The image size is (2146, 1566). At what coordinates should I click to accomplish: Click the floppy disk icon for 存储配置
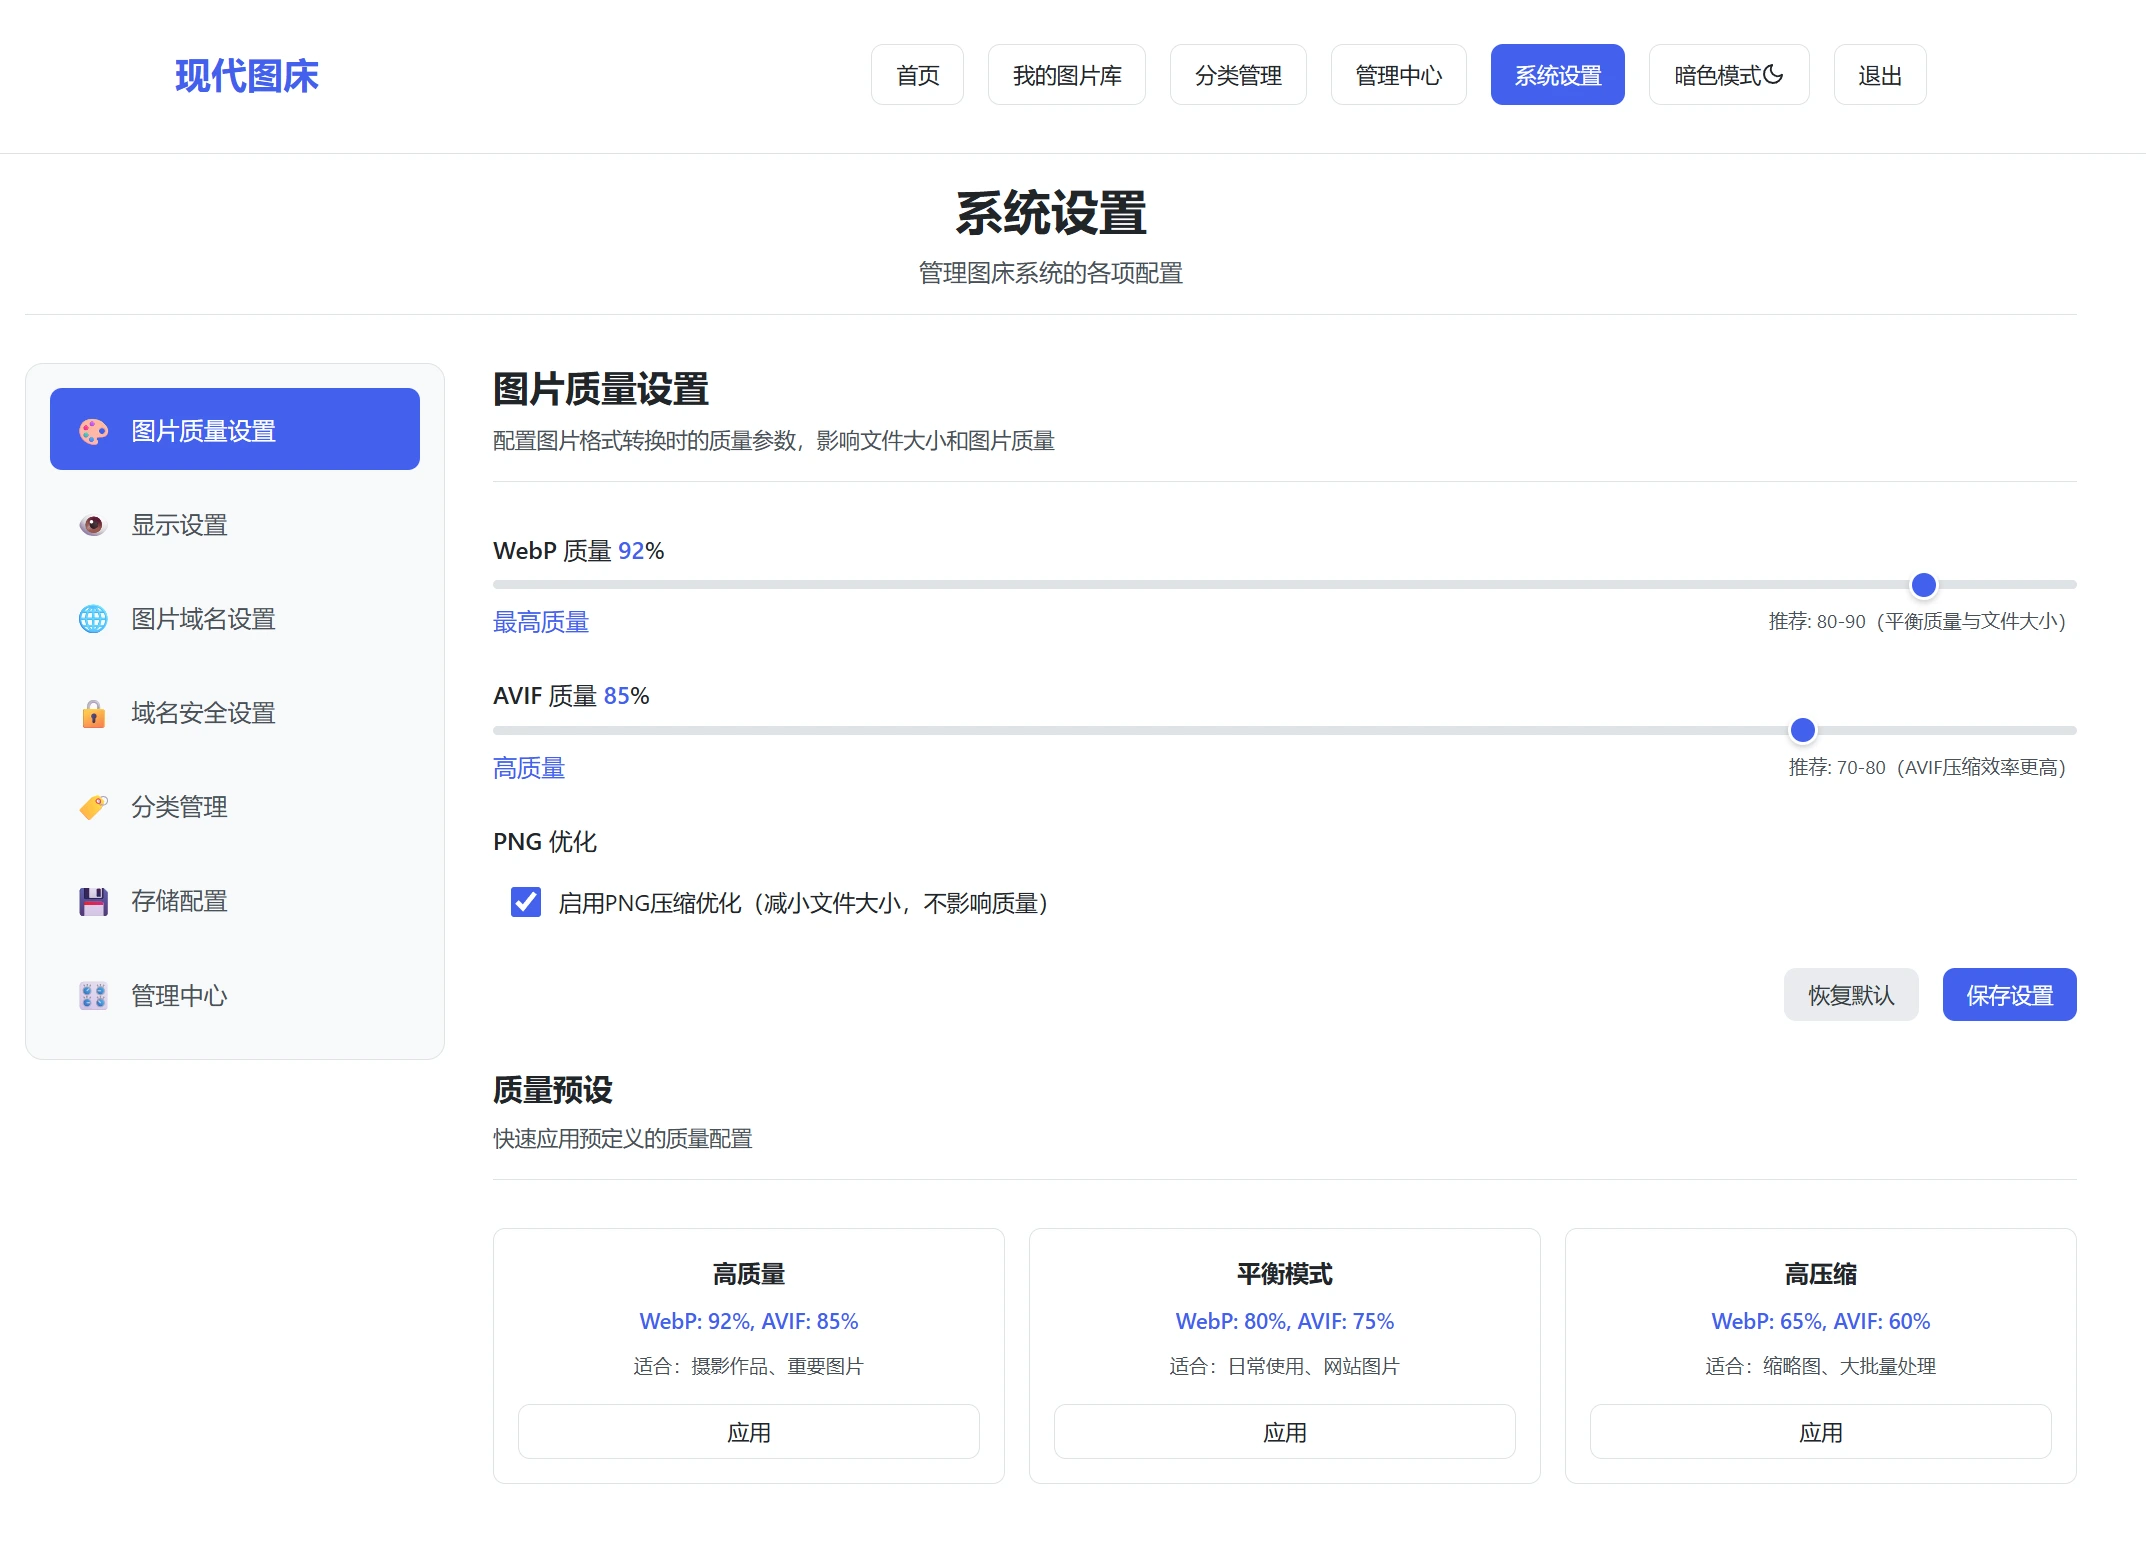(x=93, y=901)
